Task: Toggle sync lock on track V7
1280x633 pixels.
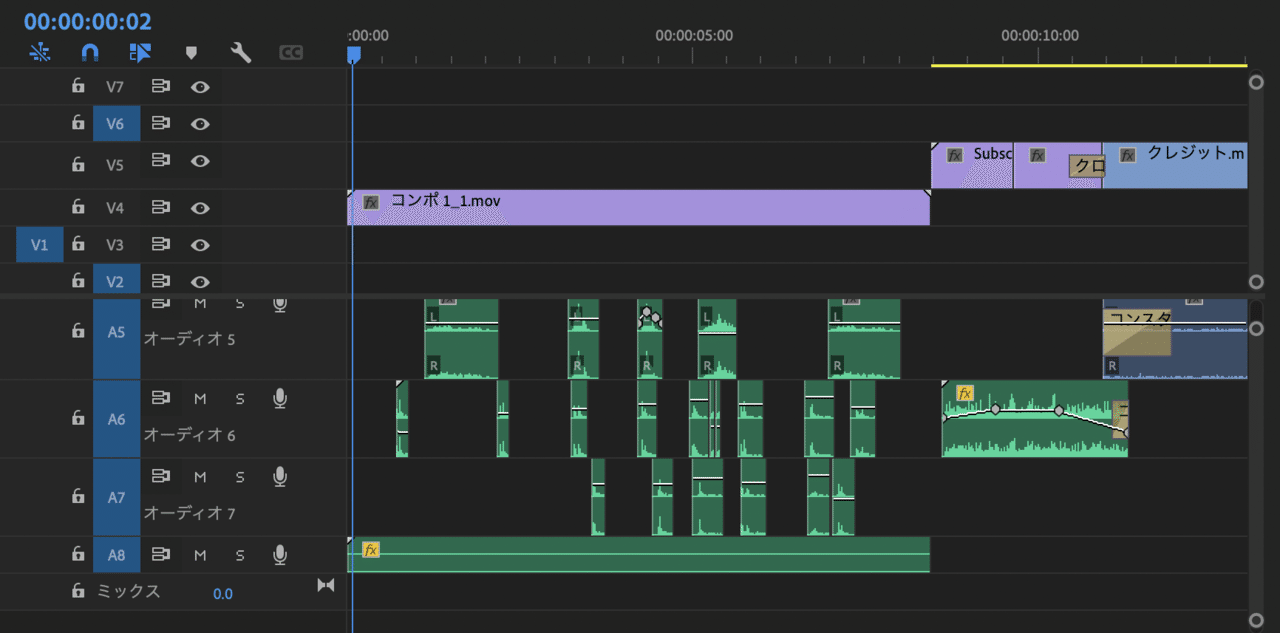Action: pyautogui.click(x=160, y=86)
